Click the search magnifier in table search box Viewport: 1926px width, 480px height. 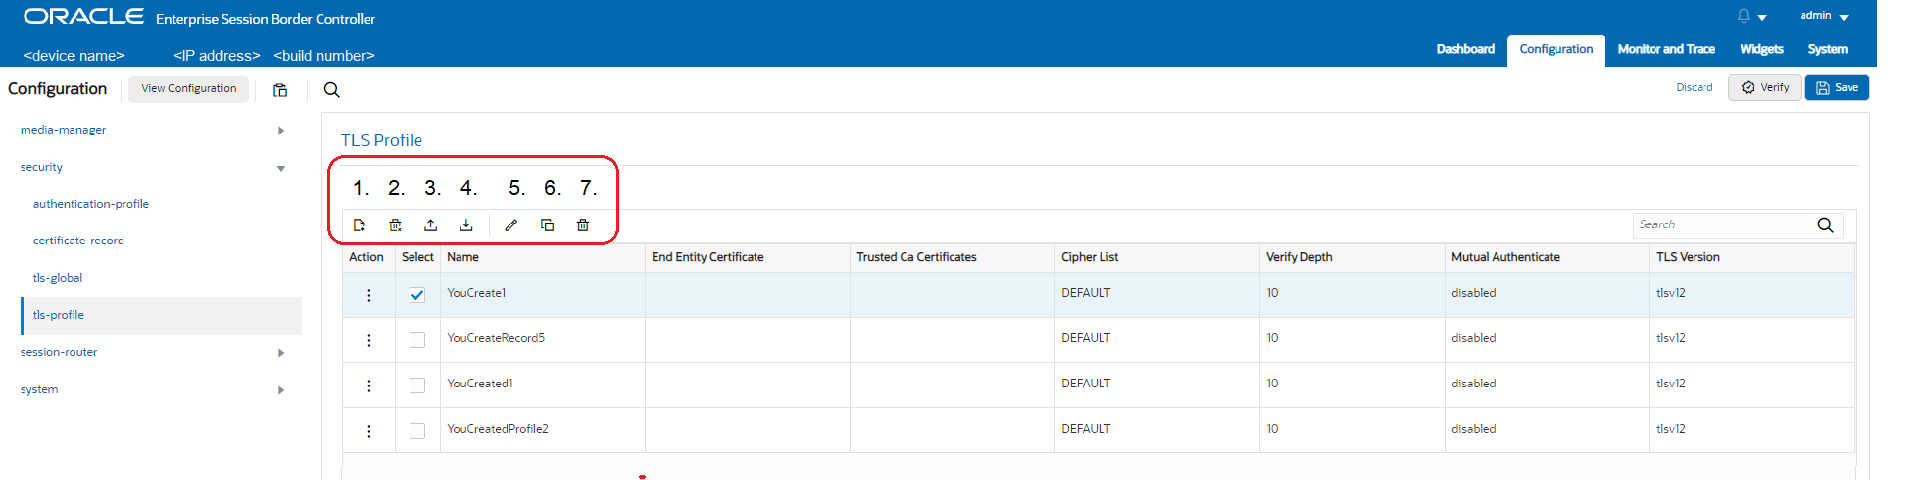tap(1825, 225)
